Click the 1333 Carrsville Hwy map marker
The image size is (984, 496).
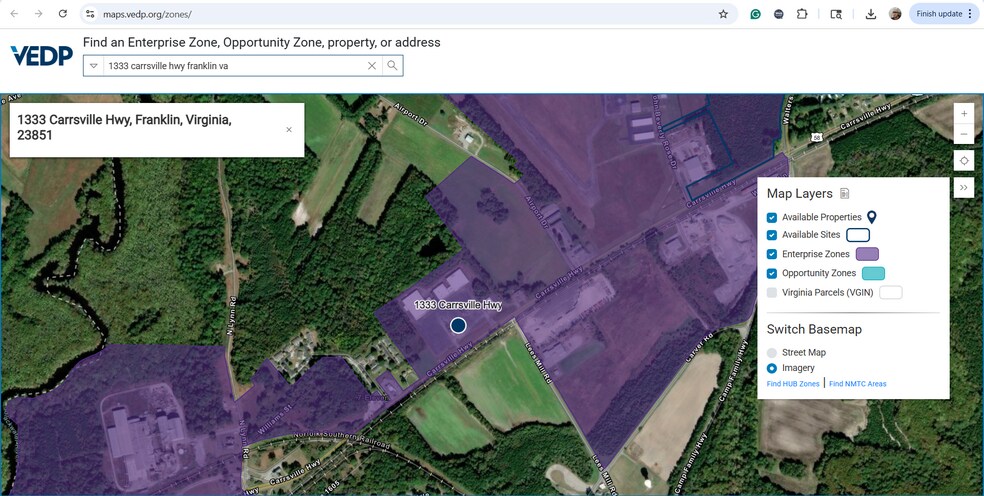pos(458,325)
